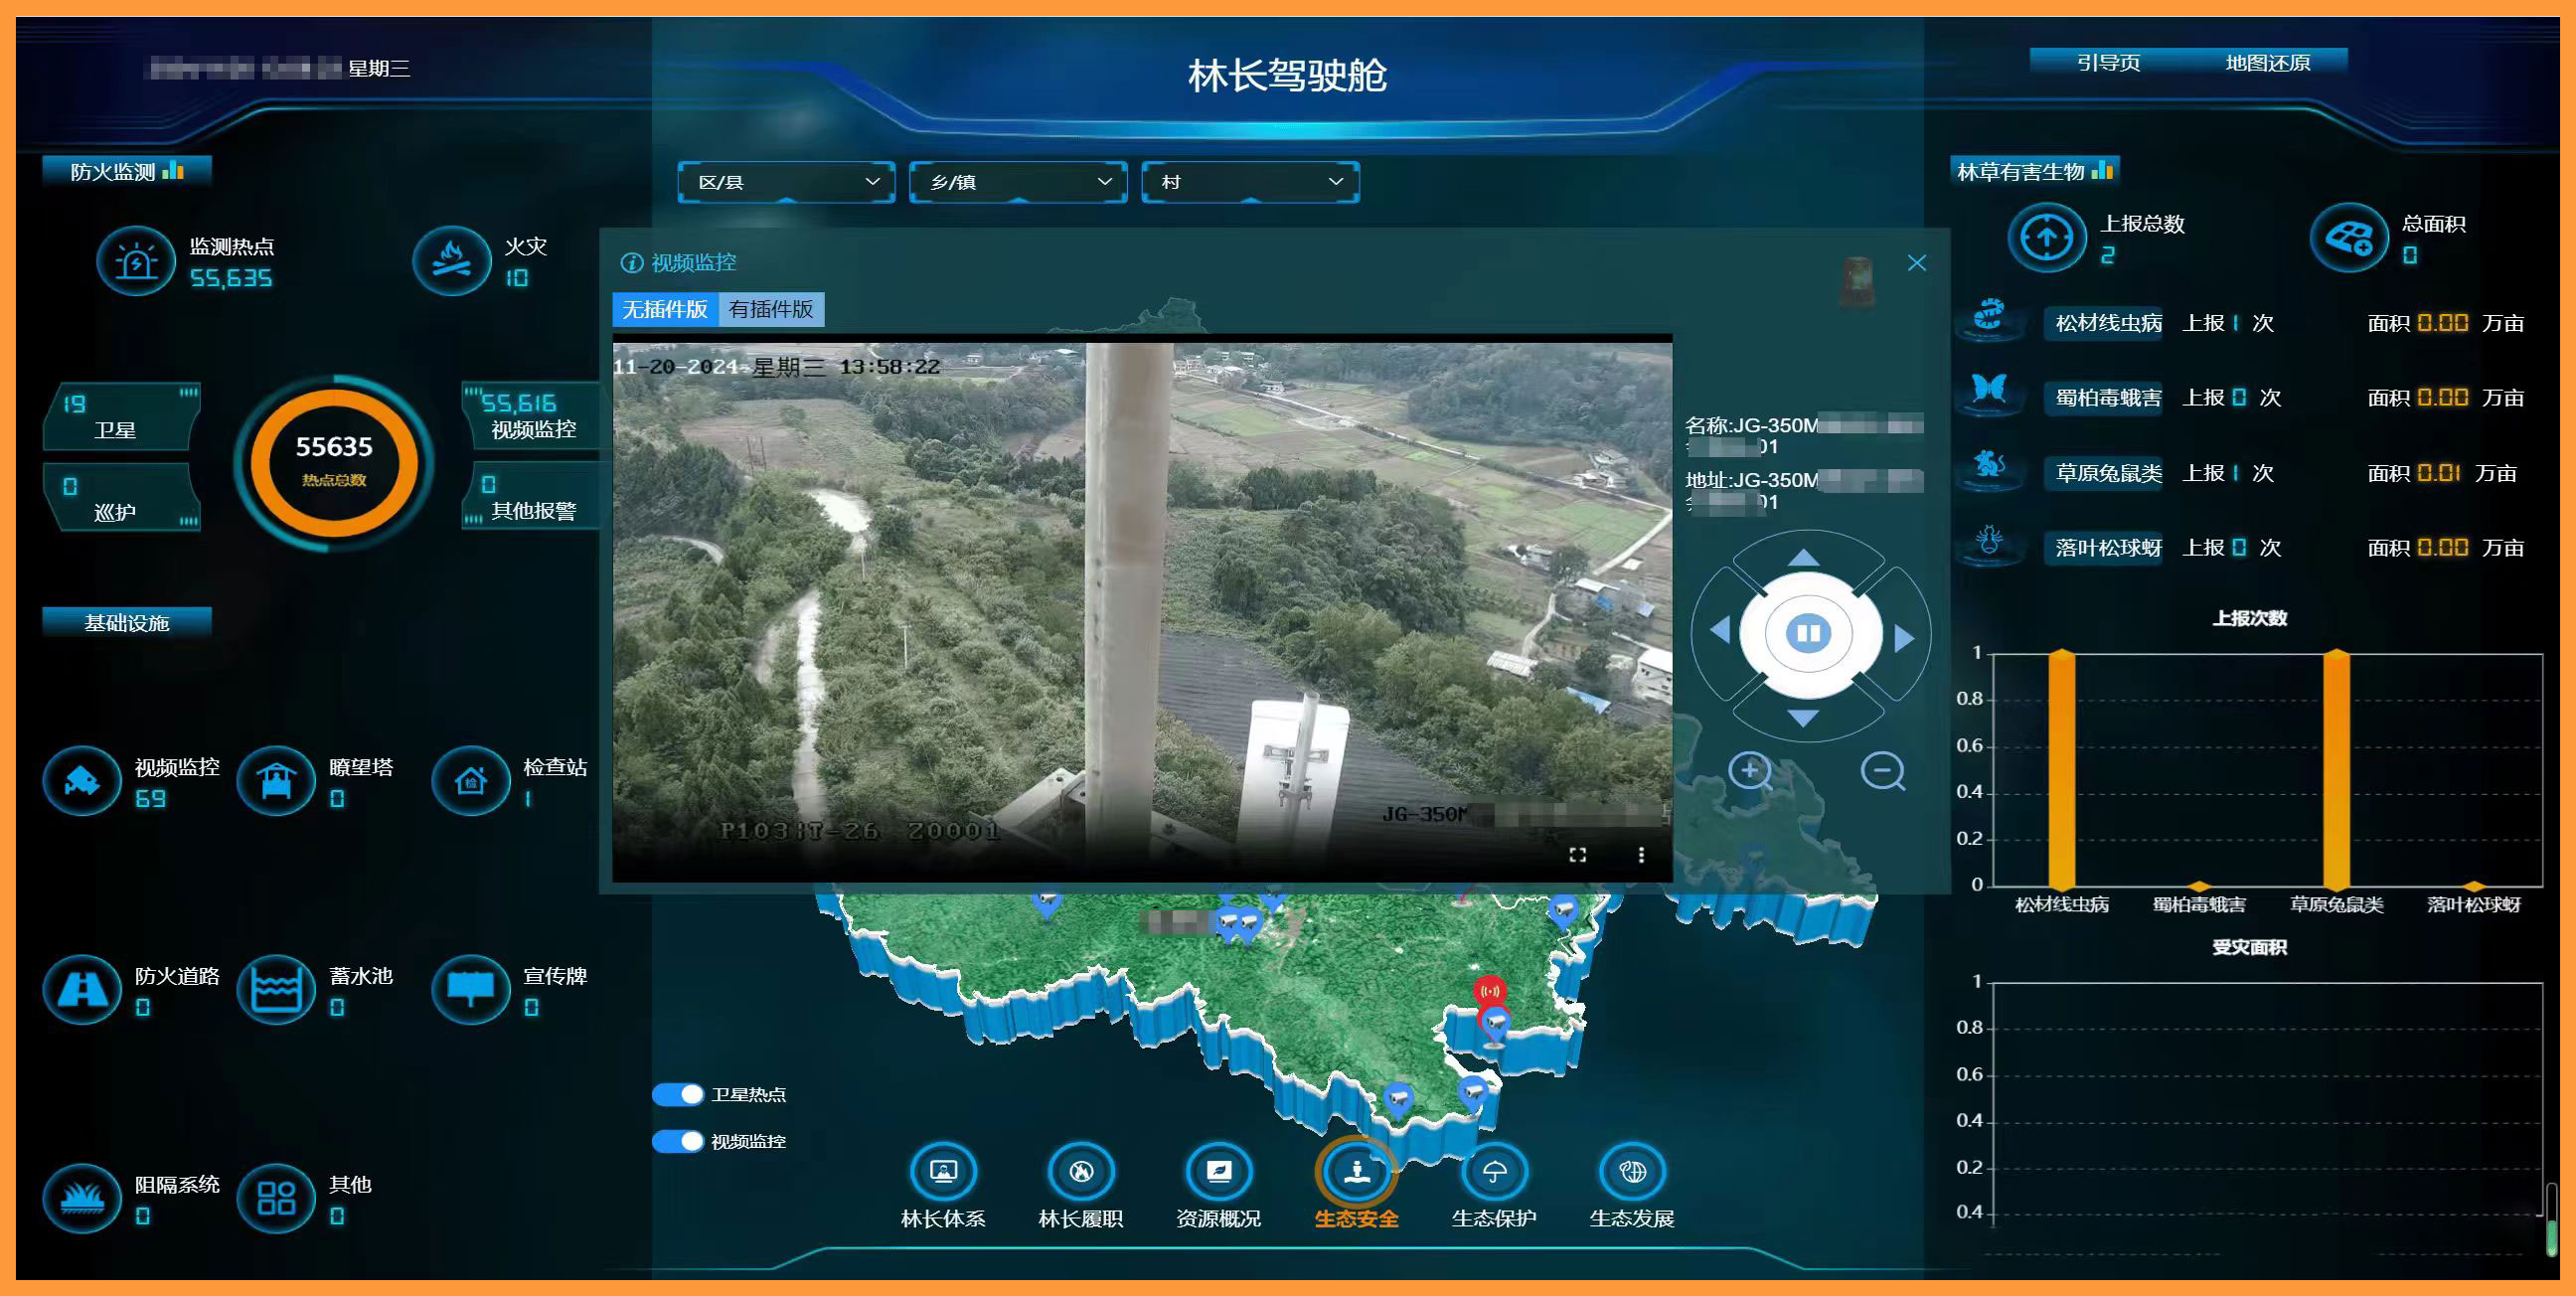The height and width of the screenshot is (1296, 2576).
Task: Click the 防火道路 icon
Action: tap(82, 990)
